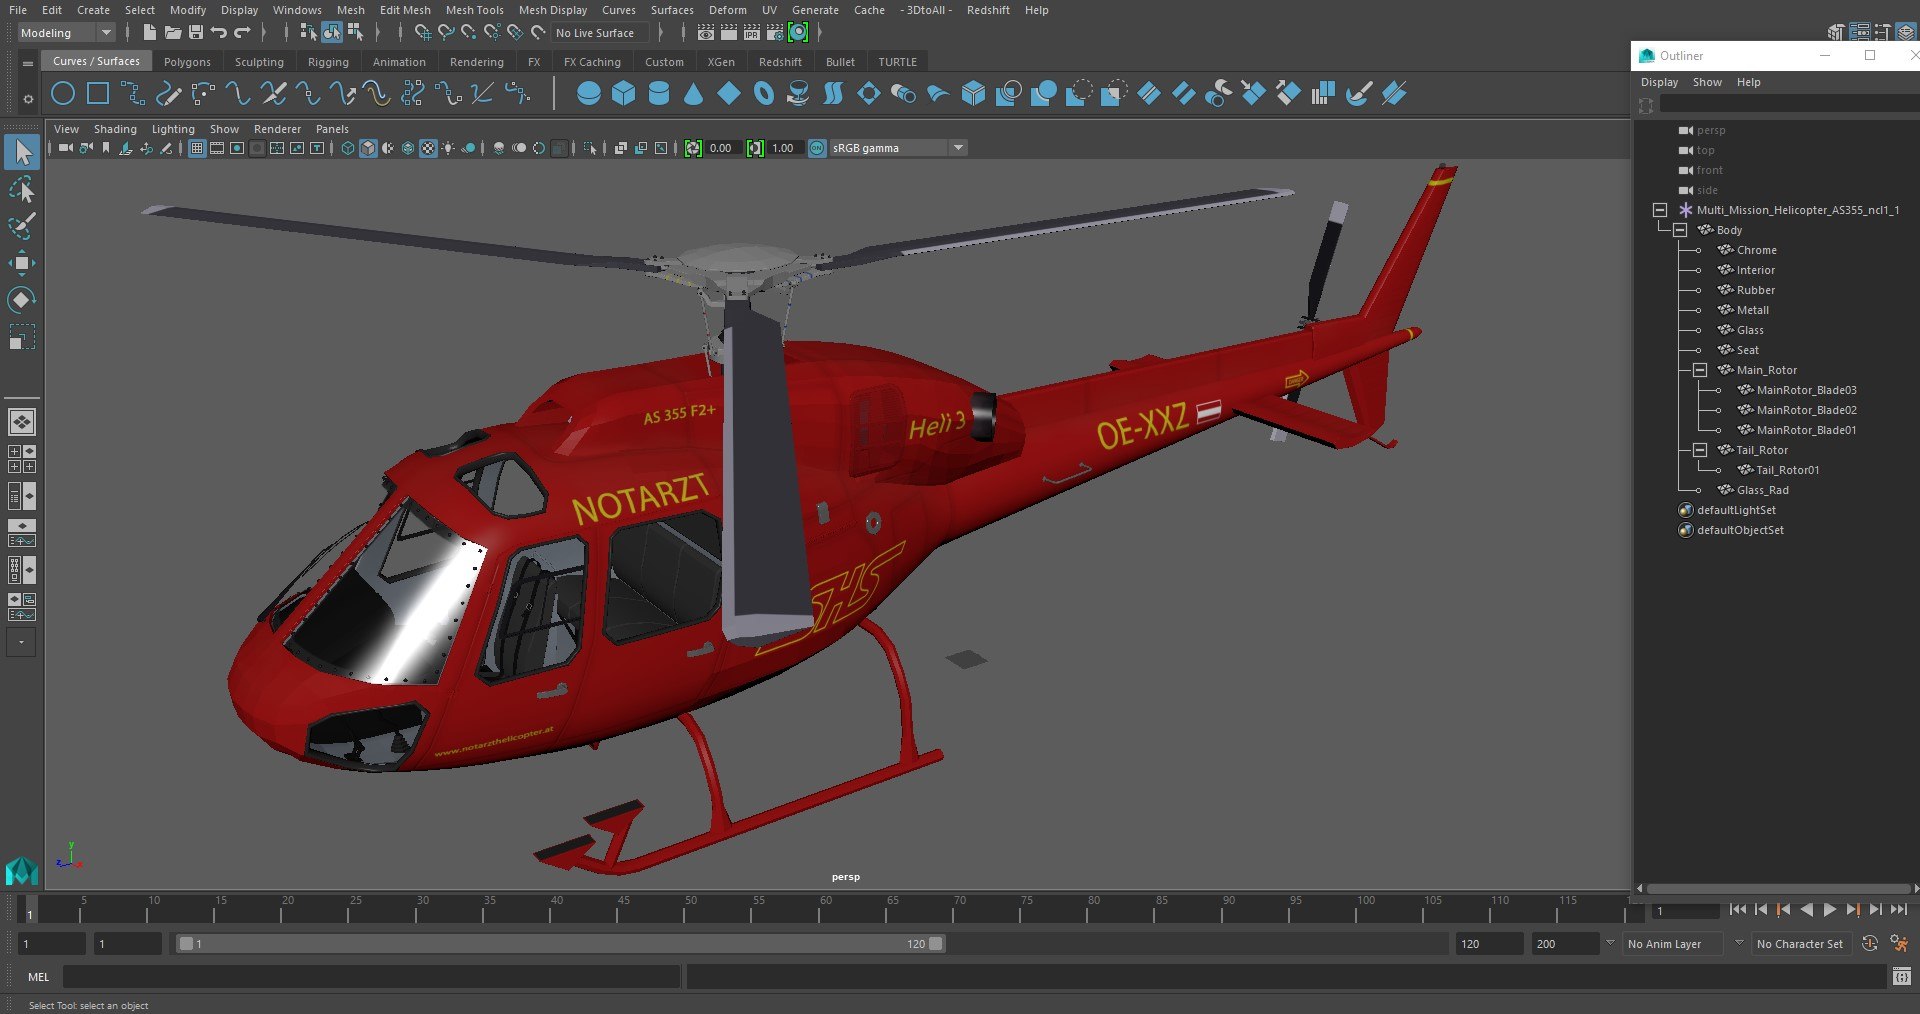Toggle use all lights in viewport
This screenshot has width=1920, height=1014.
[448, 148]
